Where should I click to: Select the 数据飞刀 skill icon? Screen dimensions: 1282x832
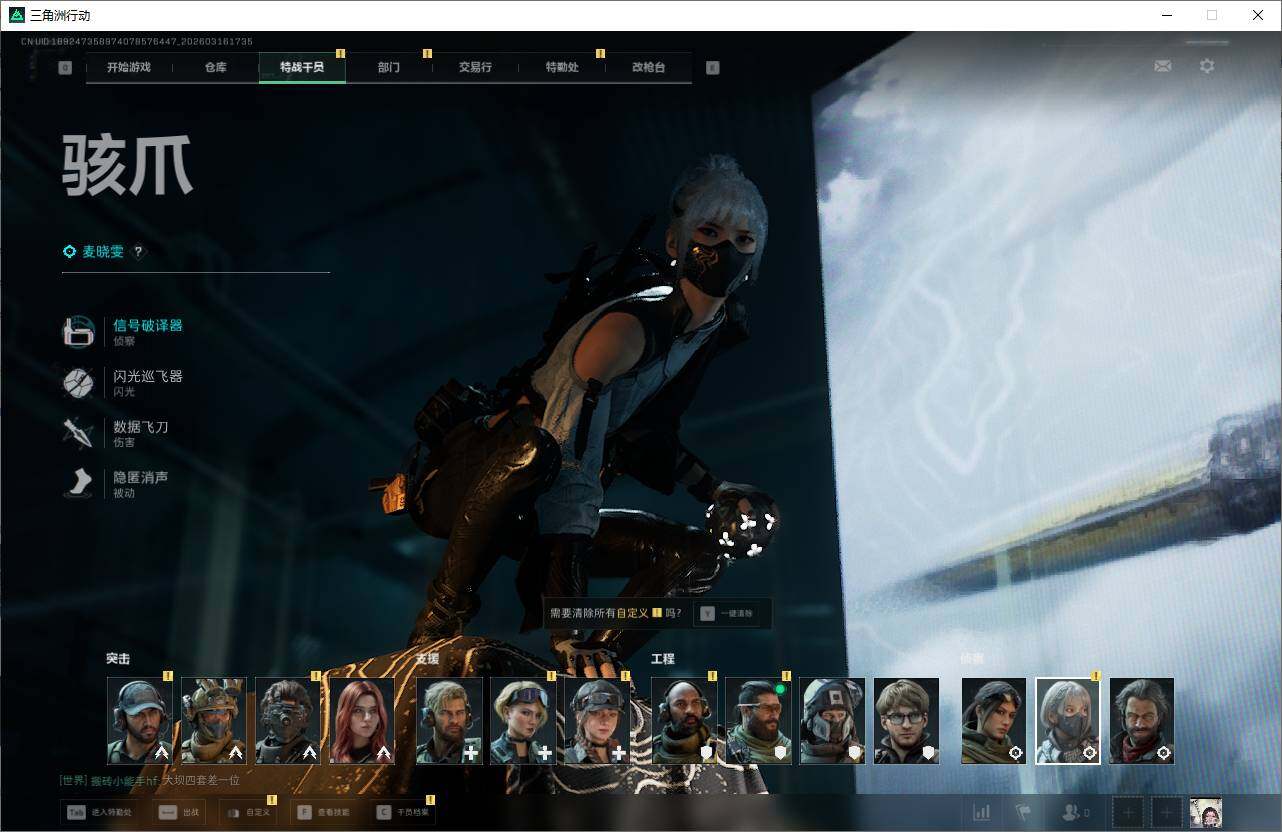(x=79, y=433)
